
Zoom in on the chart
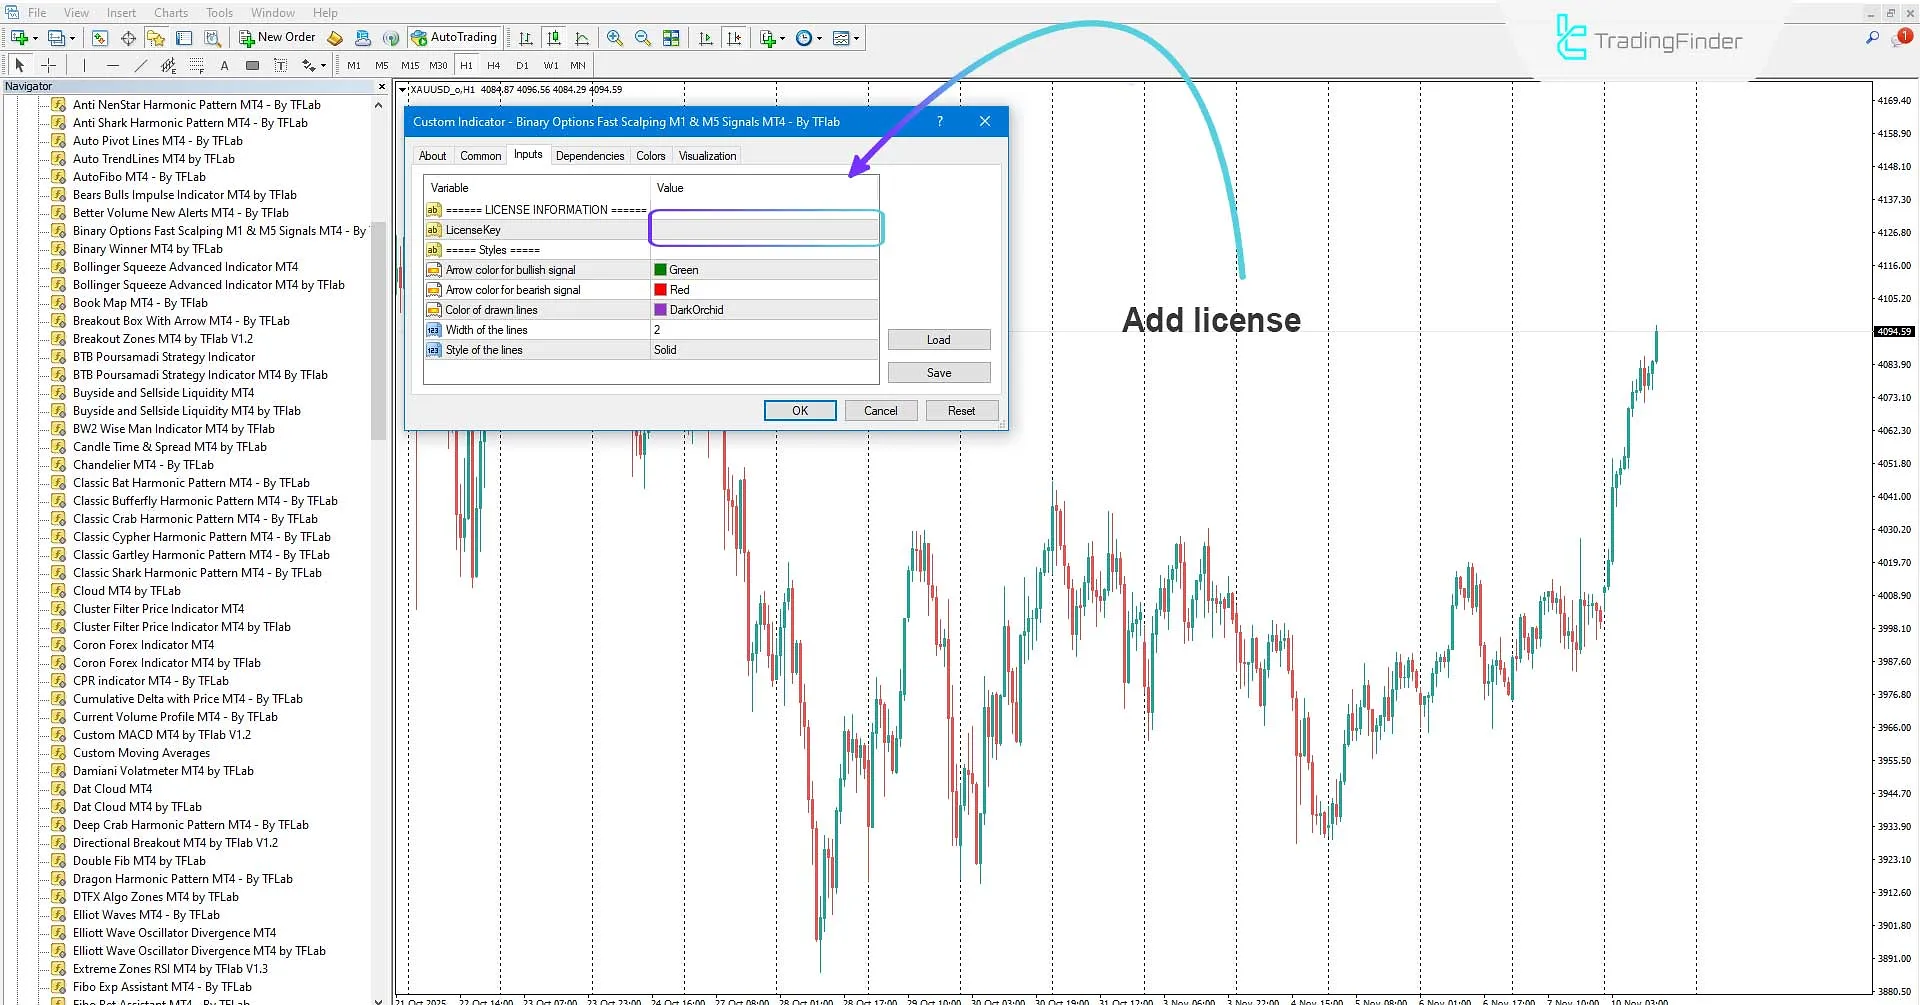[x=615, y=38]
